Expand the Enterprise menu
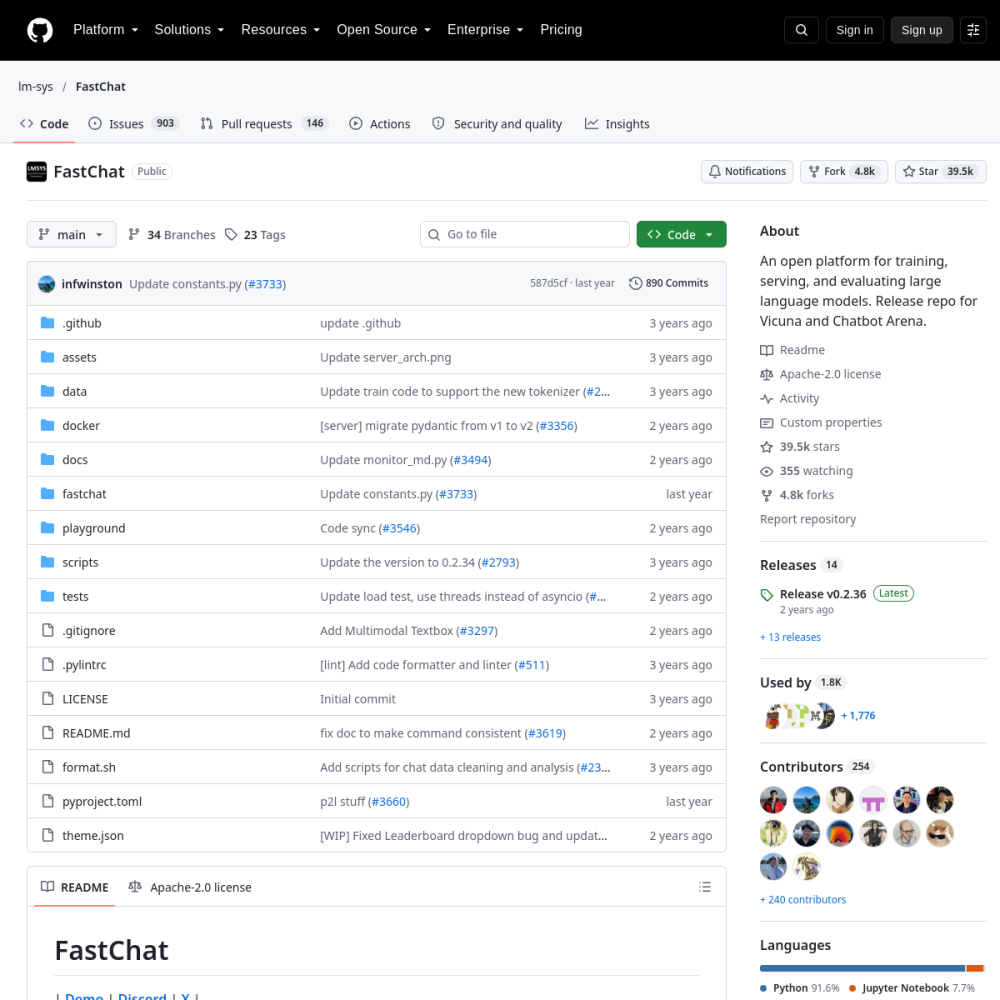This screenshot has height=1000, width=1000. pos(485,30)
